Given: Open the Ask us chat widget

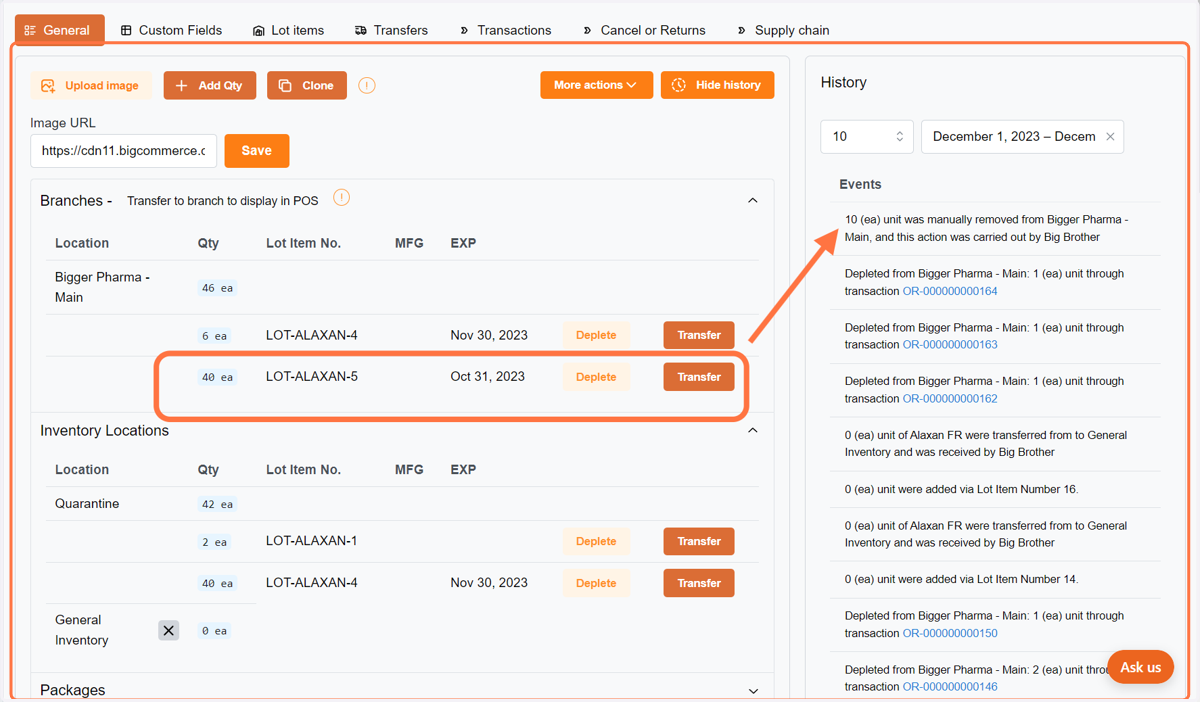Looking at the screenshot, I should (x=1140, y=667).
